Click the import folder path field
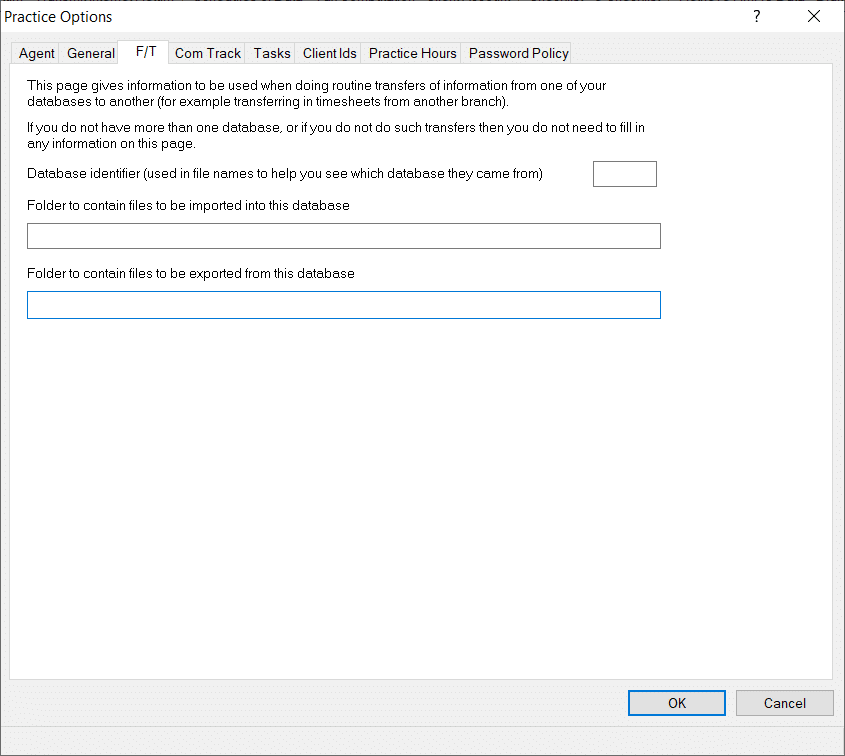Screen dimensions: 845x756 coord(344,236)
